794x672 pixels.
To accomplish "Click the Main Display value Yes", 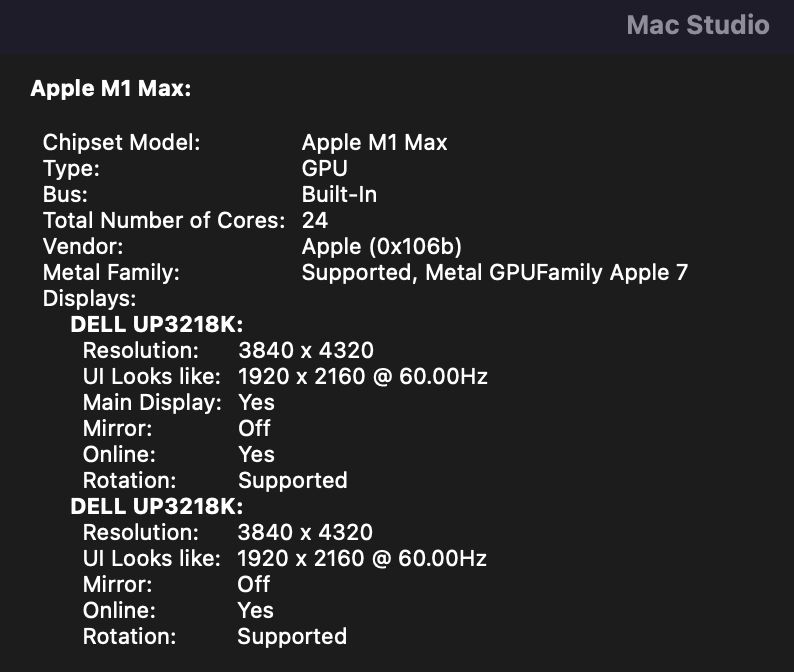I will pos(256,402).
